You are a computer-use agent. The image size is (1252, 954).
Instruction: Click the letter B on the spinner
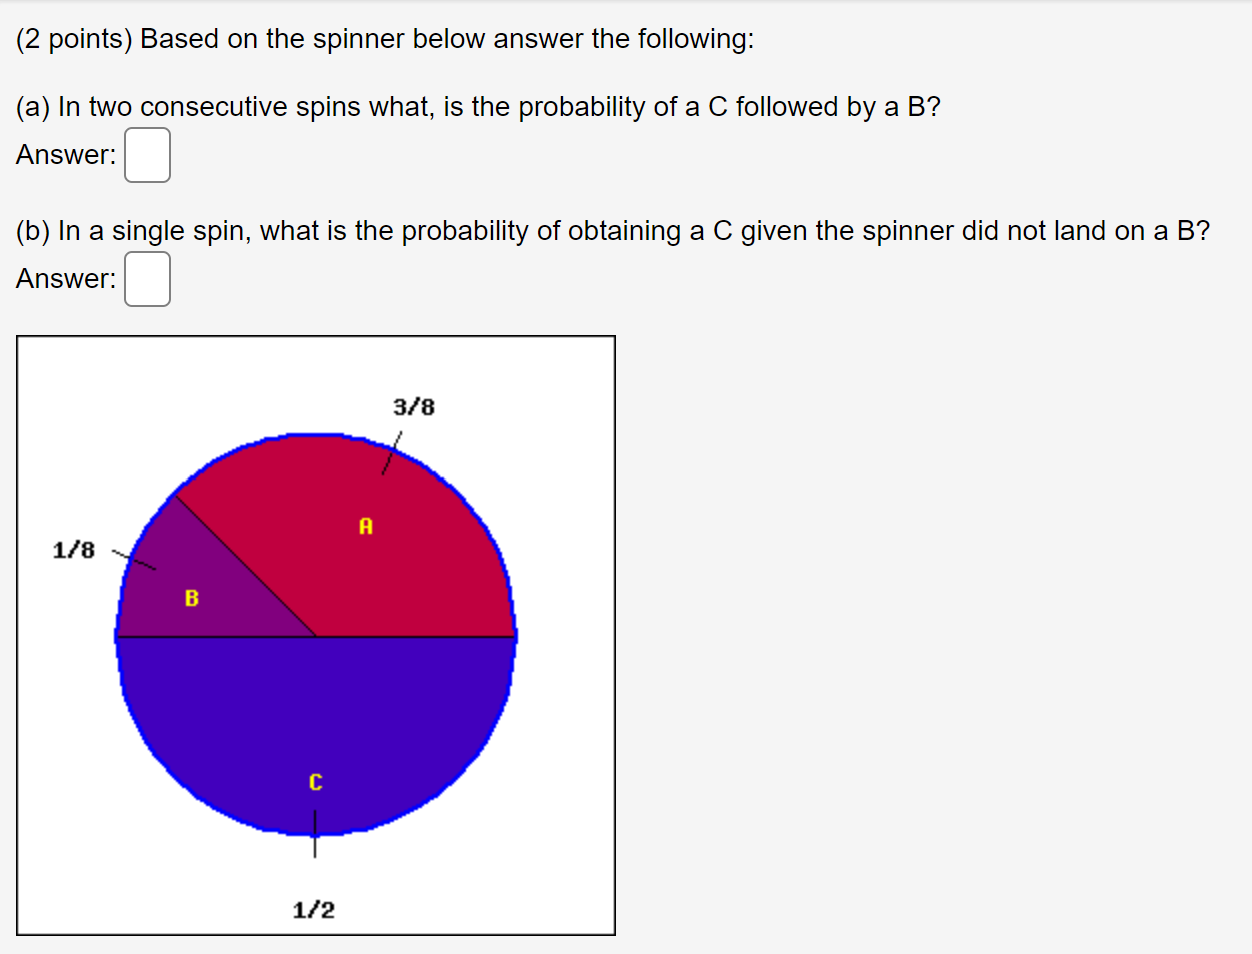[191, 599]
